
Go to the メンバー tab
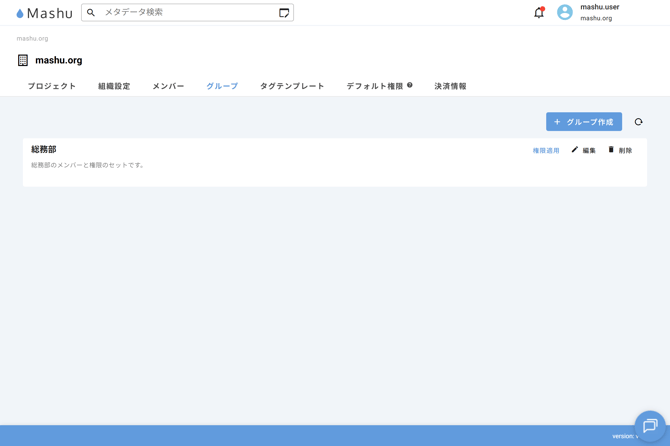[x=168, y=86]
